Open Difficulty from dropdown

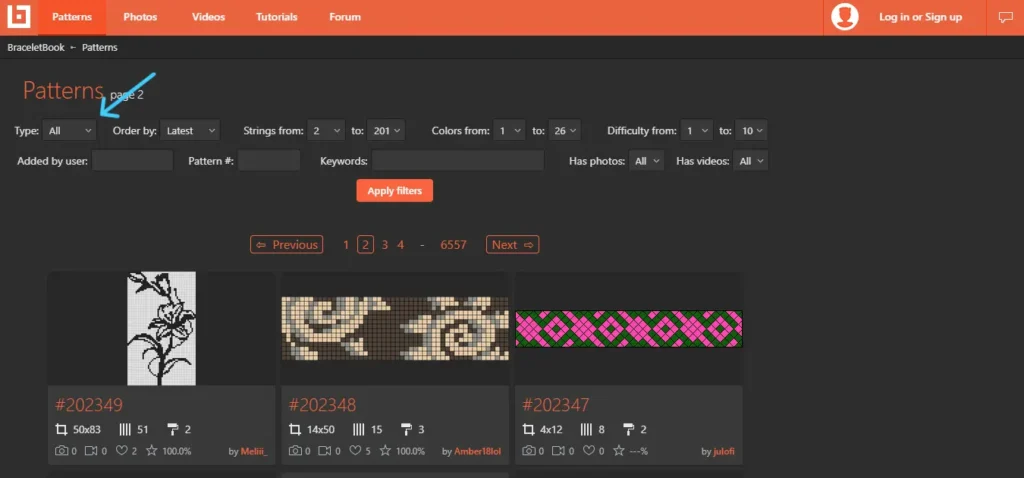click(x=696, y=131)
